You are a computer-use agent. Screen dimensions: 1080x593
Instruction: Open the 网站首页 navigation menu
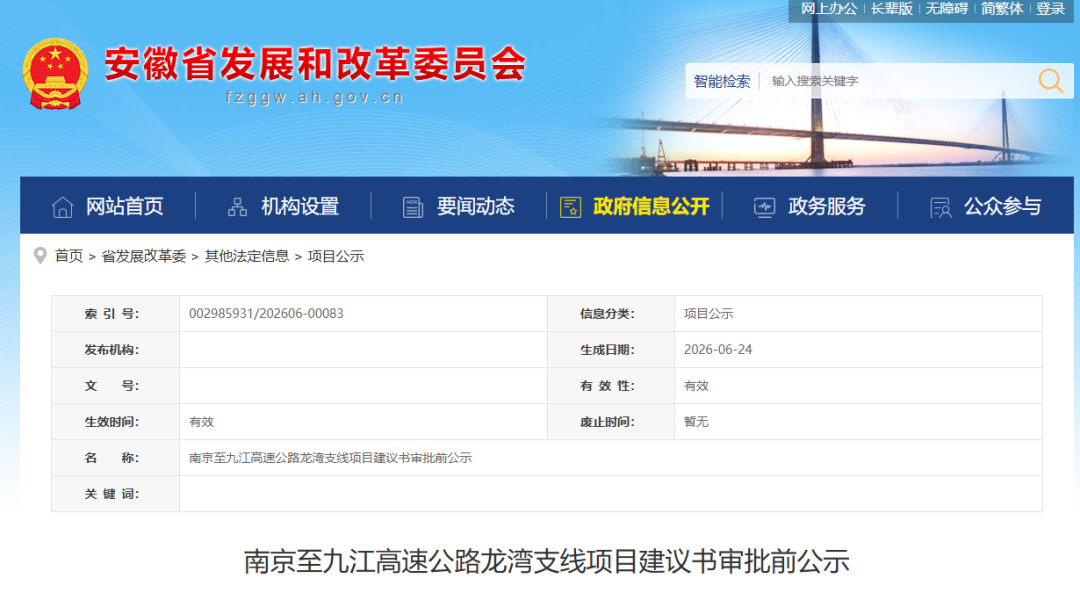click(125, 206)
